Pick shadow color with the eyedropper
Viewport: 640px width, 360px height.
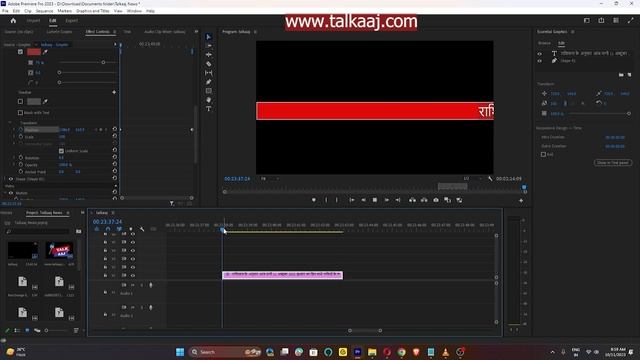coord(45,101)
